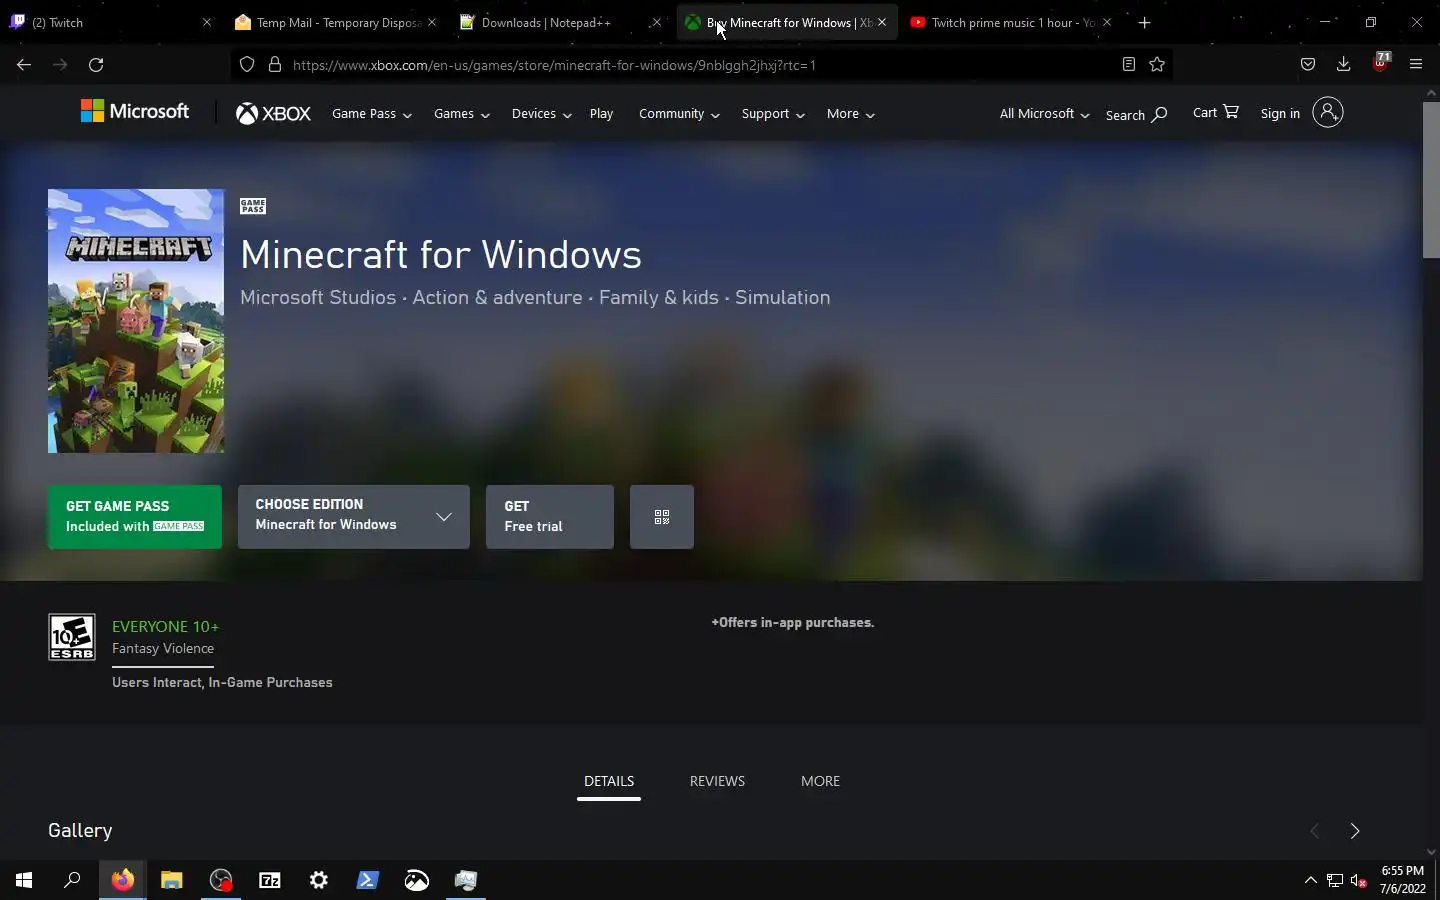Click the Family & kids link

659,298
